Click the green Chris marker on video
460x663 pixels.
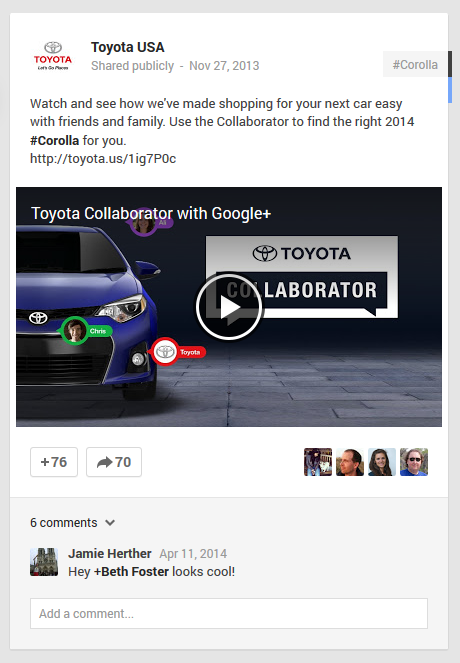coord(85,331)
